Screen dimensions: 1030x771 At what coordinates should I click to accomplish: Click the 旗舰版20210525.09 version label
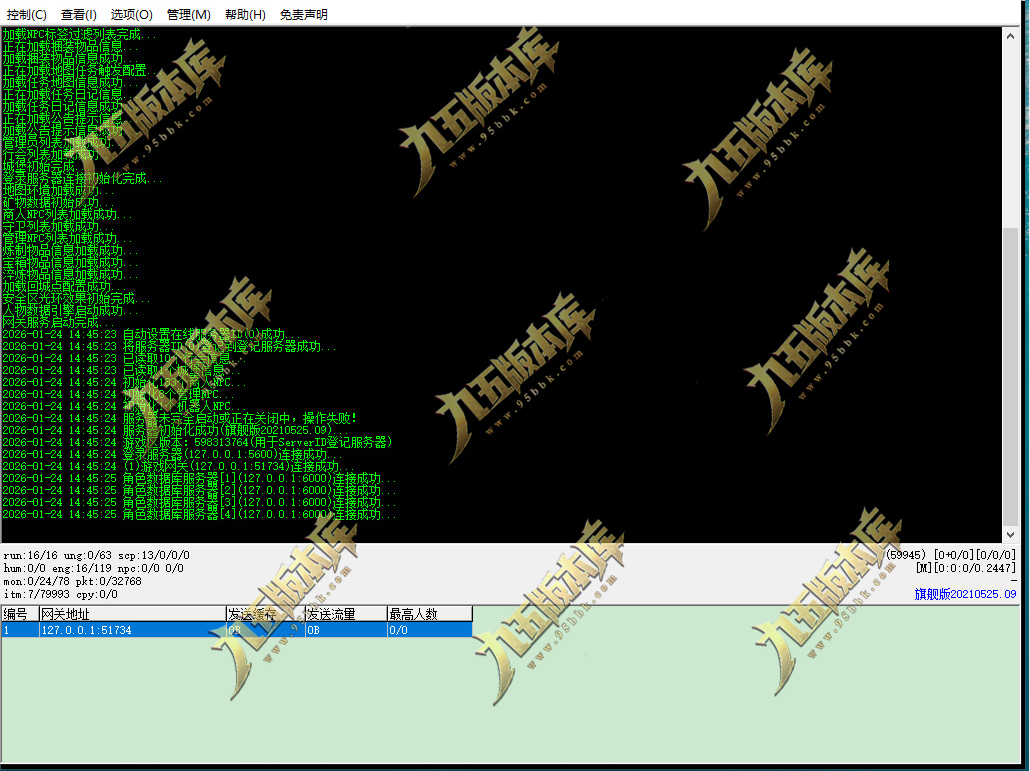tap(965, 594)
